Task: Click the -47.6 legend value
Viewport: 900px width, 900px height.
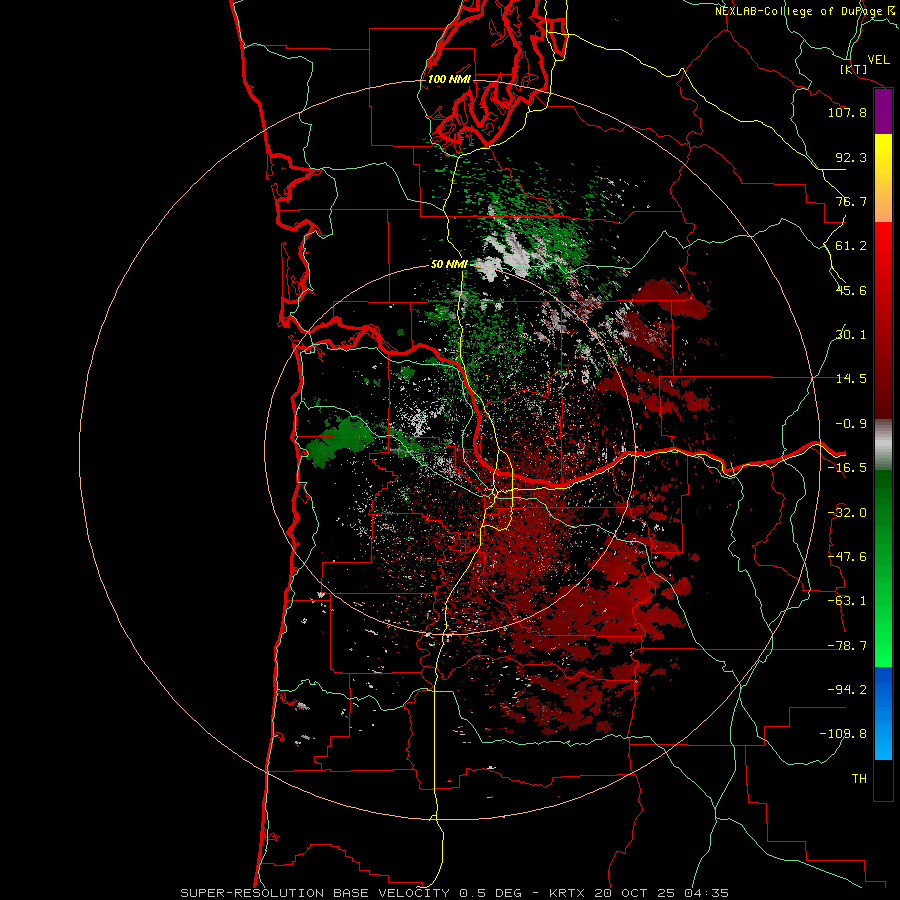Action: pyautogui.click(x=847, y=557)
